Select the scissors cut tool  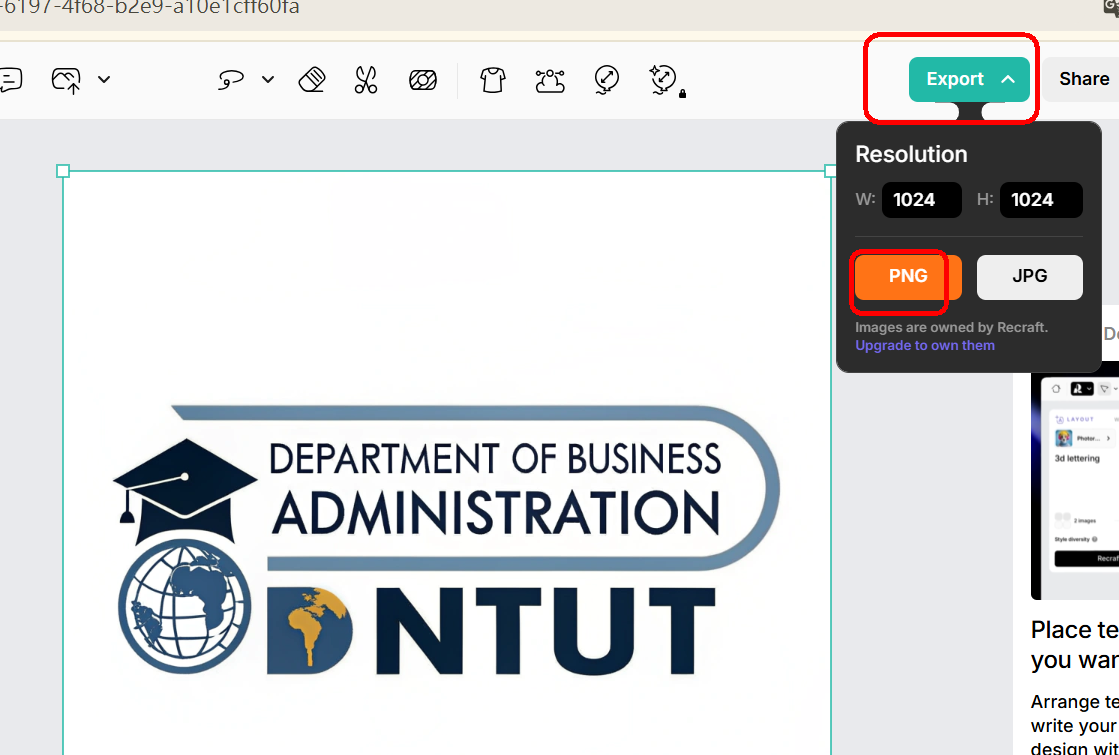click(365, 79)
